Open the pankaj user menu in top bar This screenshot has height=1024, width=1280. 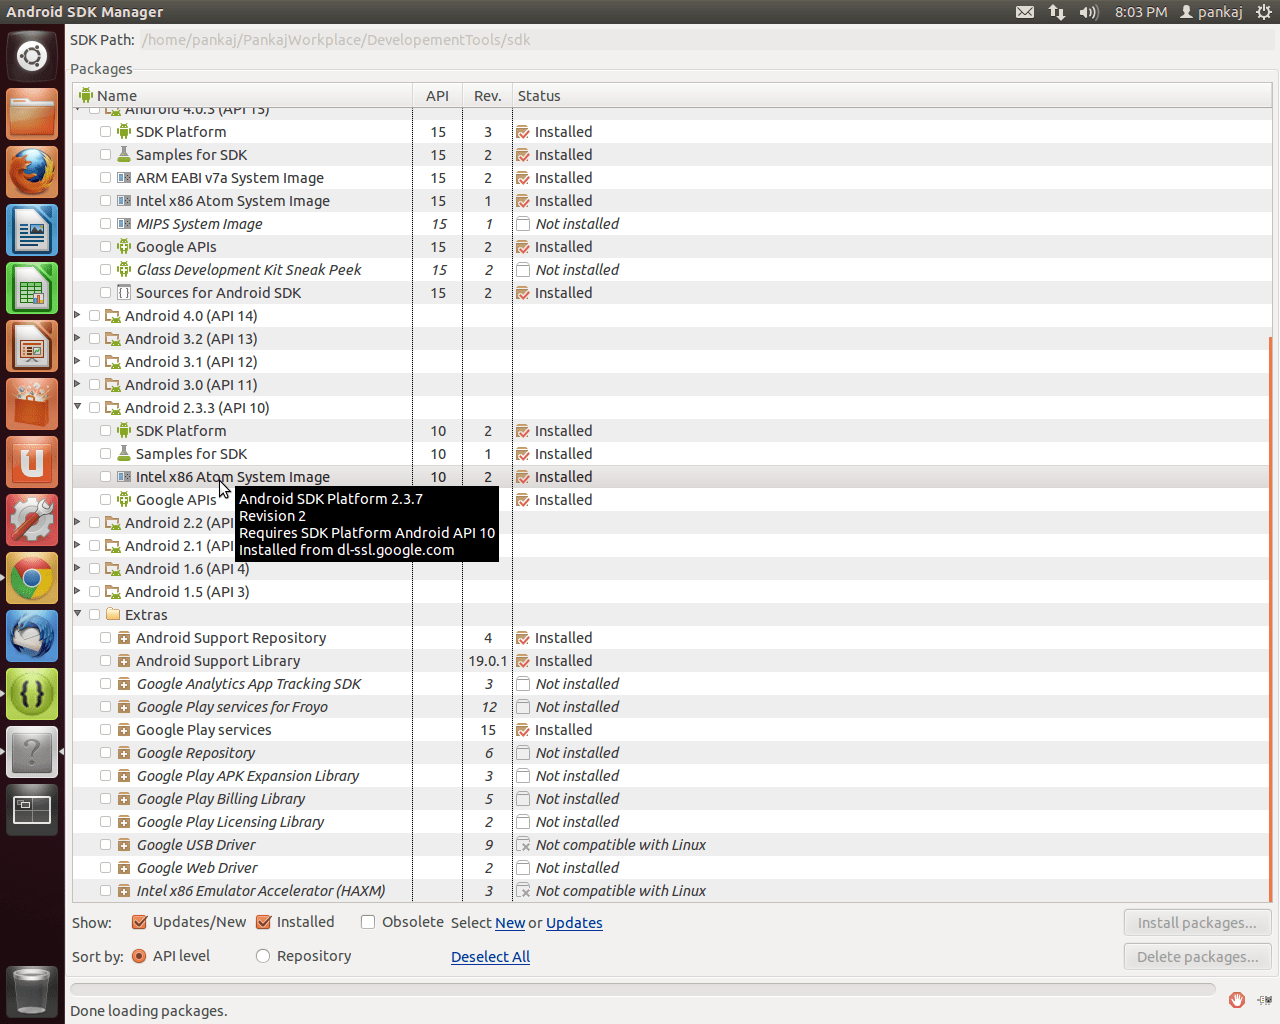[1211, 12]
